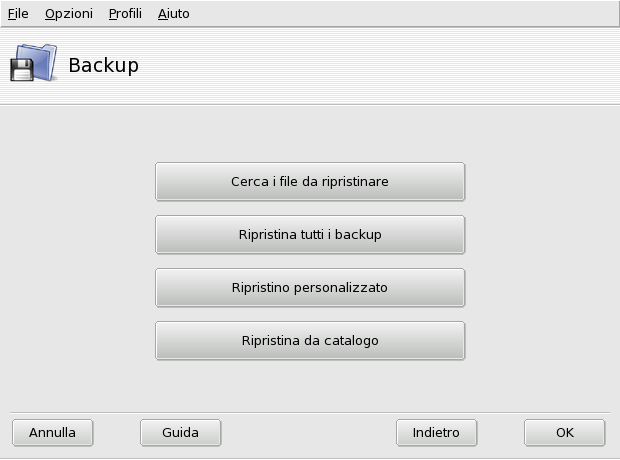Launch the custom restore option

click(310, 288)
